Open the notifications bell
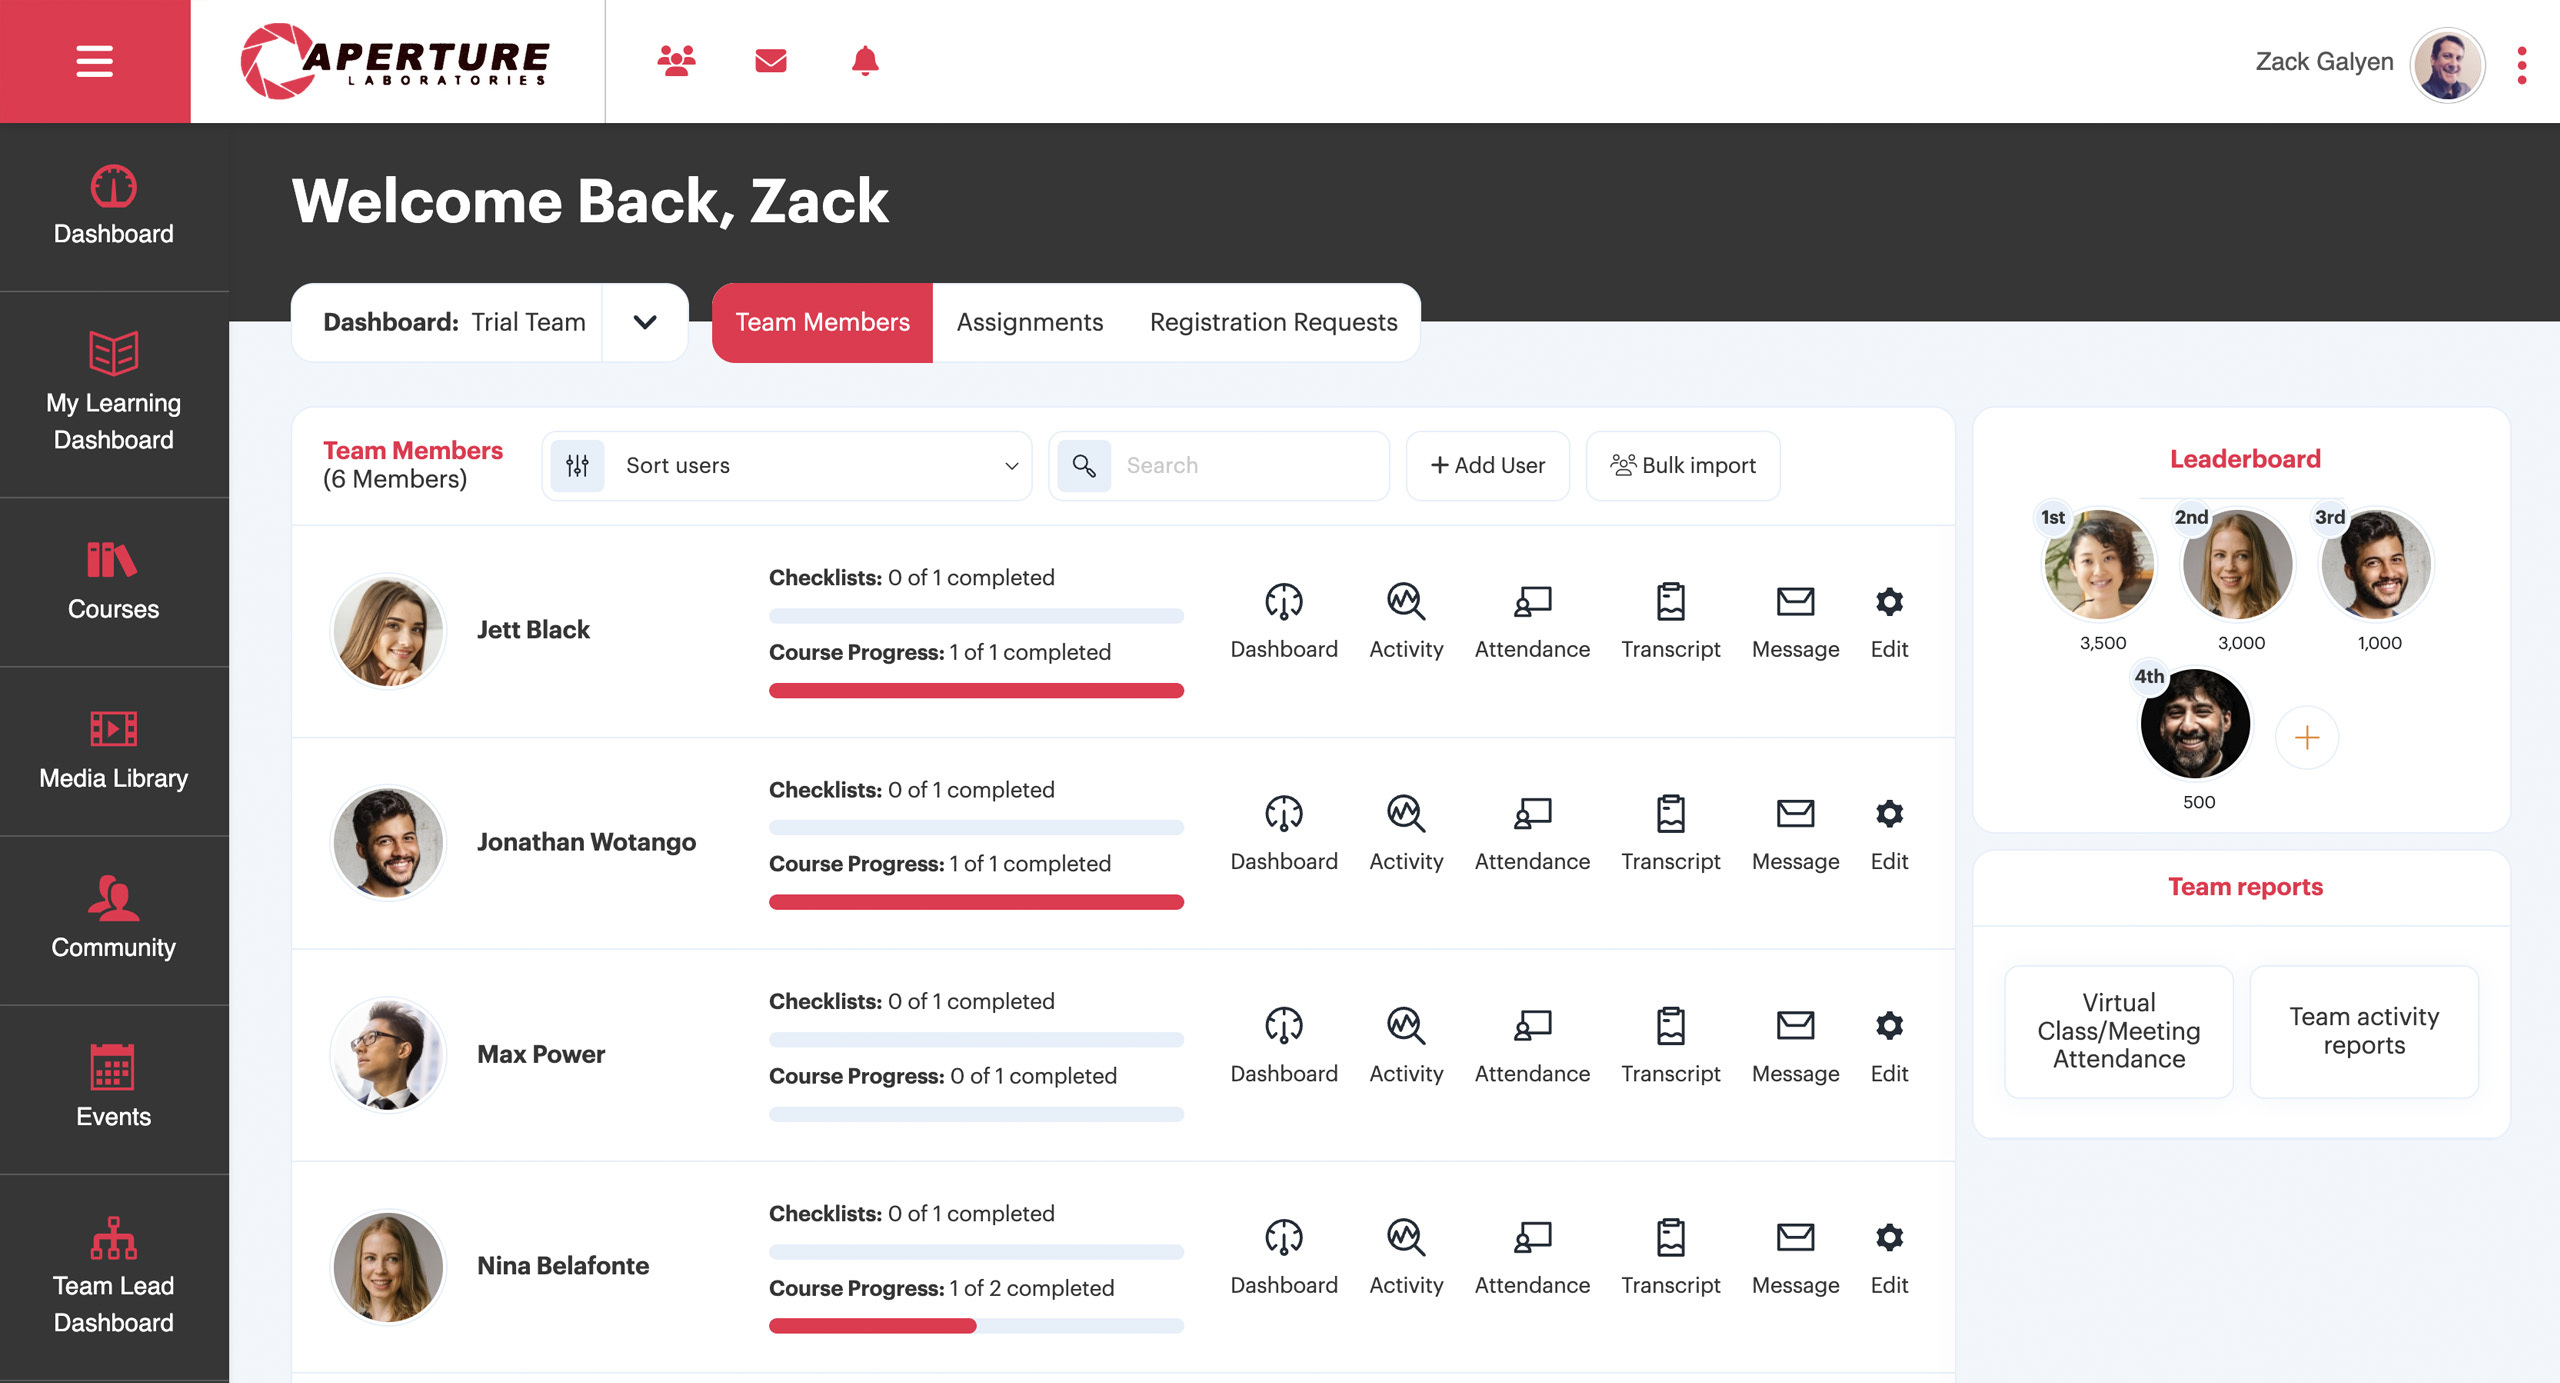The width and height of the screenshot is (2560, 1383). click(864, 61)
